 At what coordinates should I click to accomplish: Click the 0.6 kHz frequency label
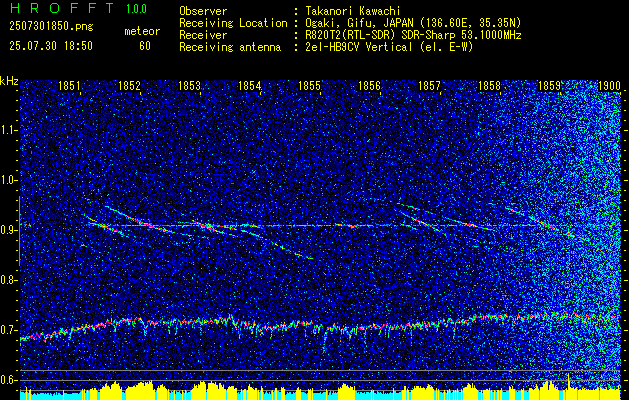click(9, 380)
